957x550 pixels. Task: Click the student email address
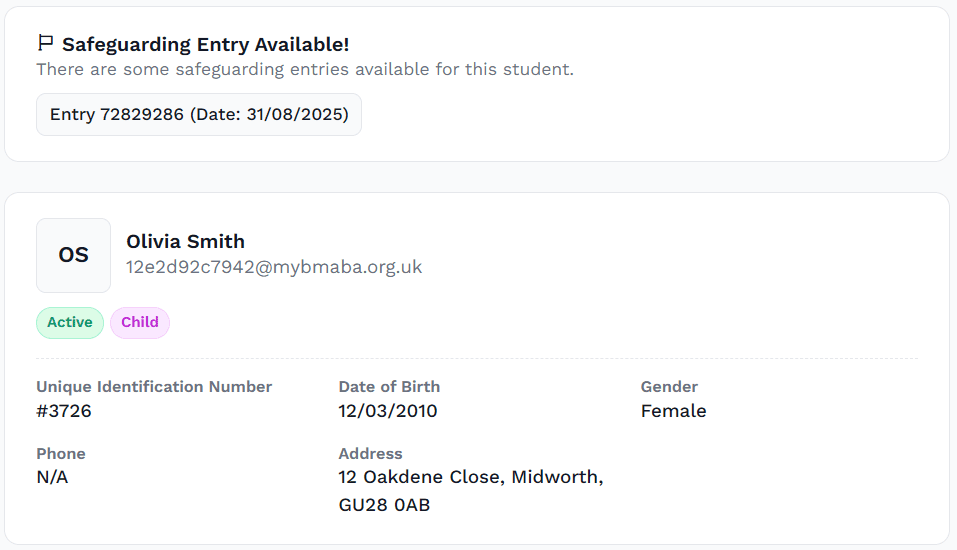274,267
